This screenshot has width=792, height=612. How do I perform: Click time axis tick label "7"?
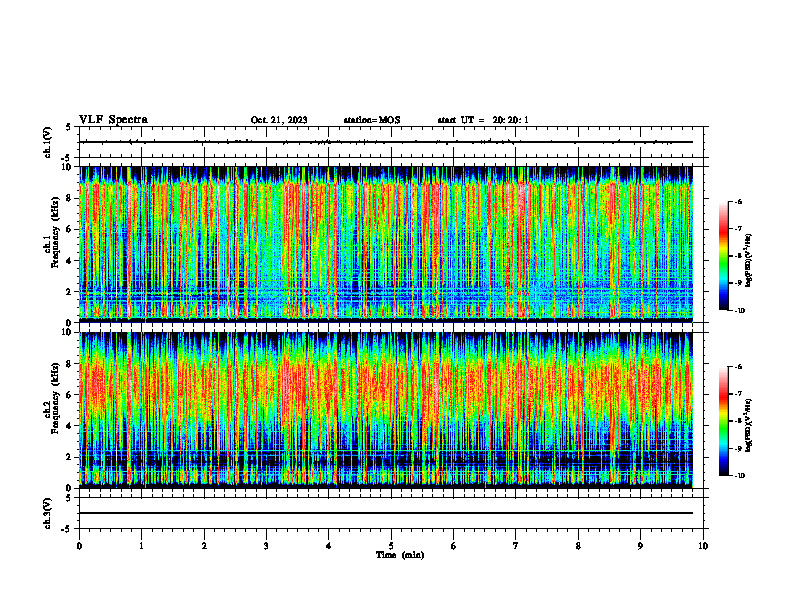(x=516, y=546)
